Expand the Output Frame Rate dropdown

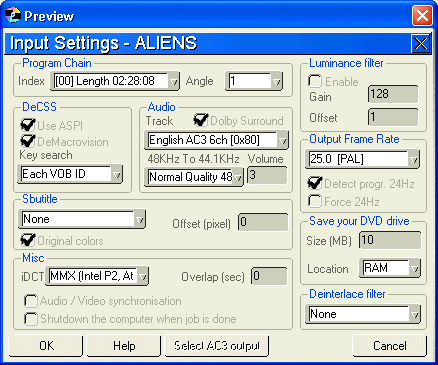362,159
